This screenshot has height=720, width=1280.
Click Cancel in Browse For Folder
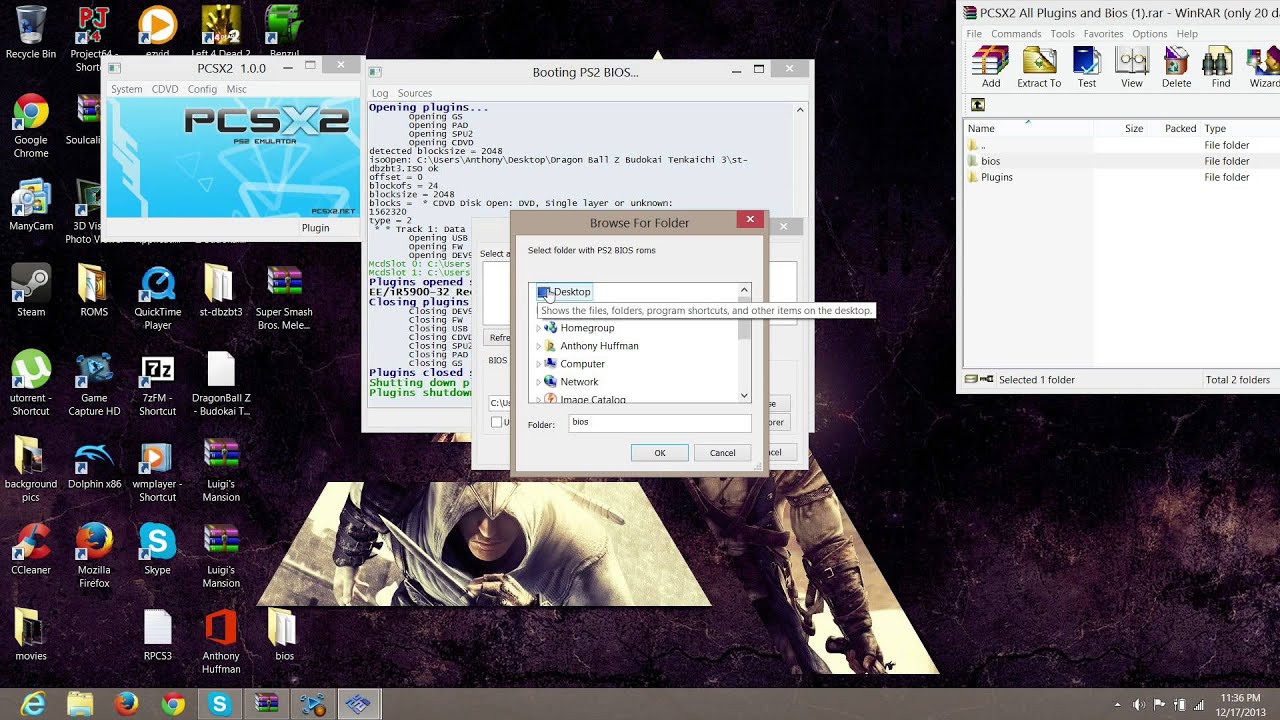723,453
